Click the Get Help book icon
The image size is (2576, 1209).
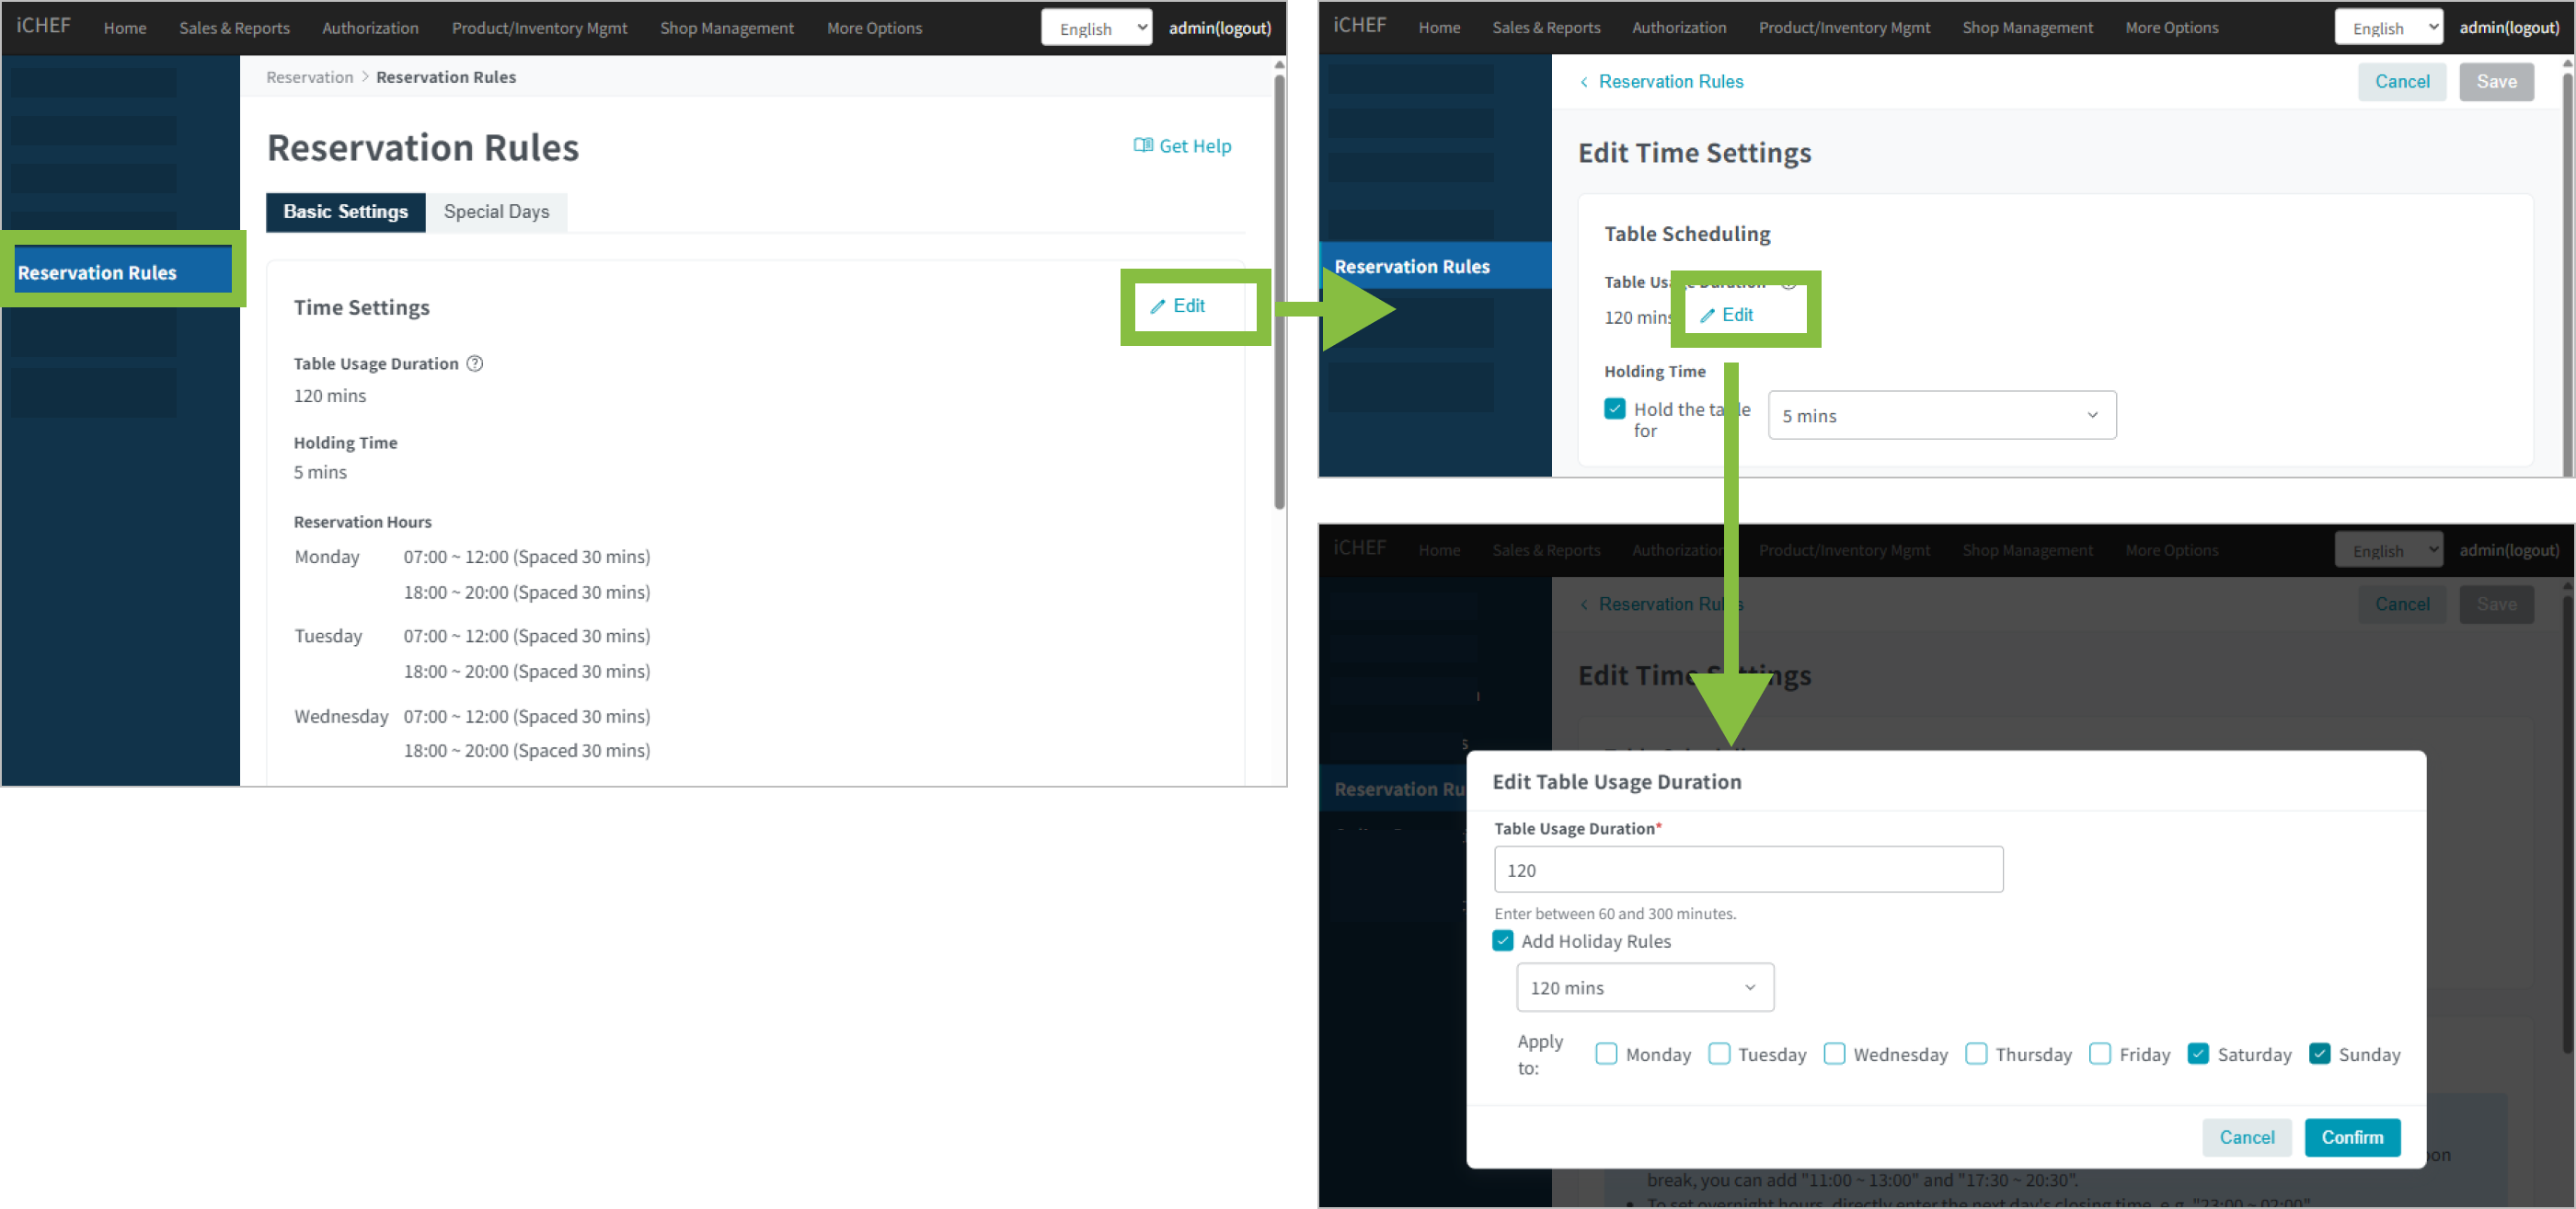[x=1142, y=146]
